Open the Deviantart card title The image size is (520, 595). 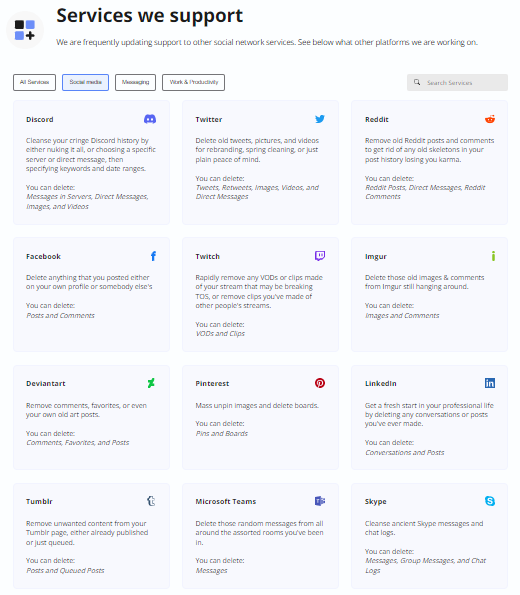(46, 384)
